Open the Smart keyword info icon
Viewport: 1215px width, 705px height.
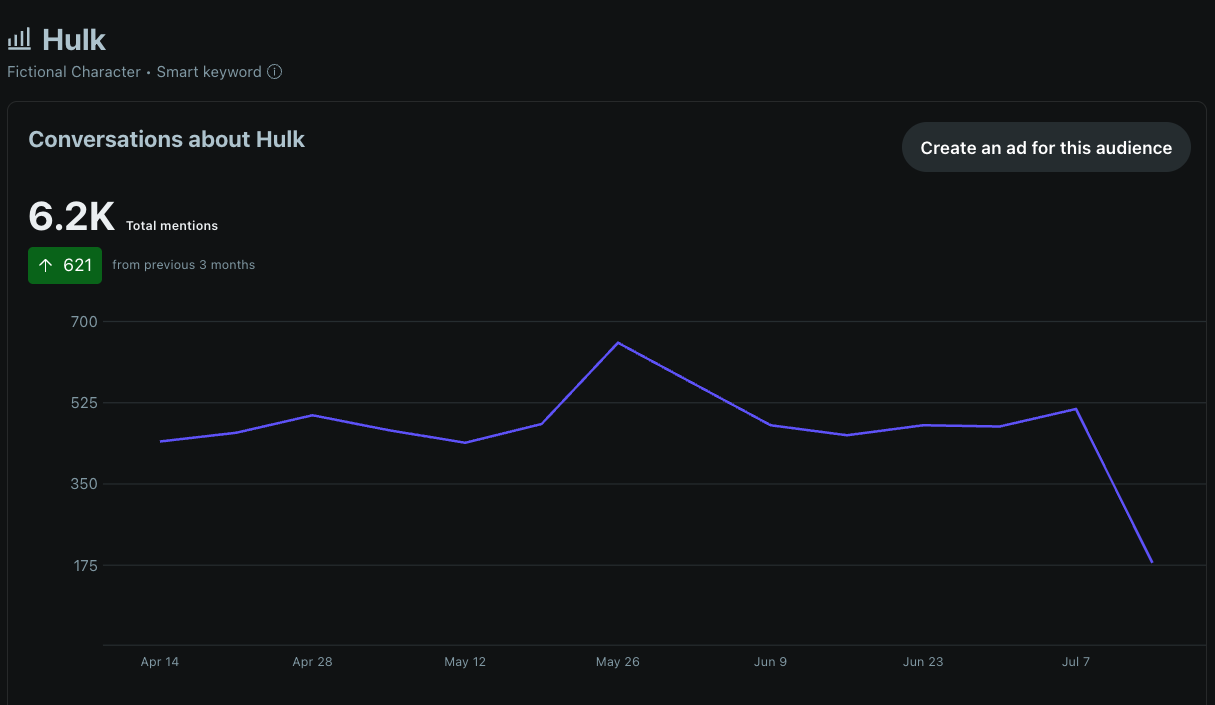275,72
